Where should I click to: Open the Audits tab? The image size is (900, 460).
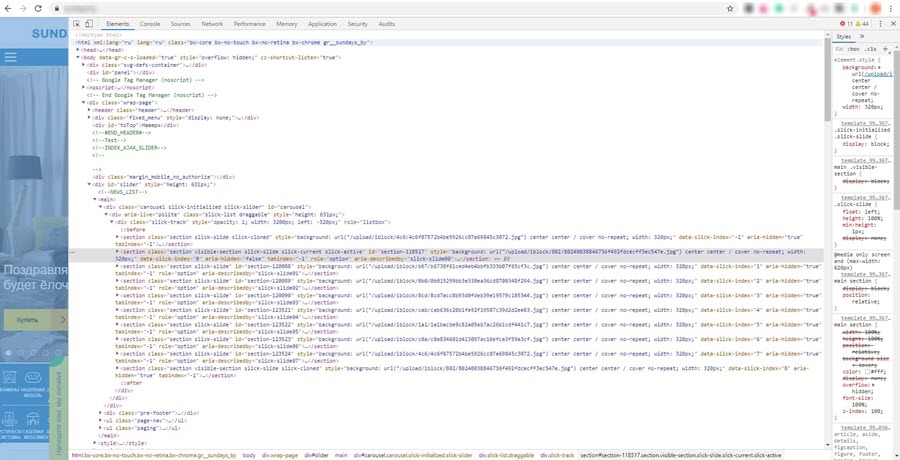point(386,24)
